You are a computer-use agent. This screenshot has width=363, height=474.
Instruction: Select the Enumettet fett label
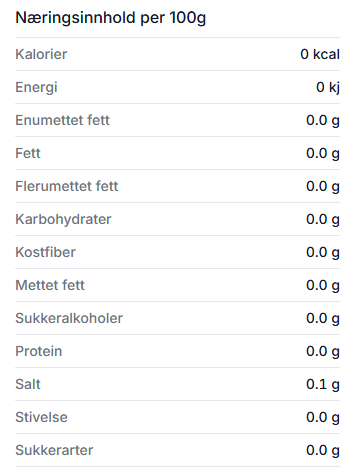(62, 120)
